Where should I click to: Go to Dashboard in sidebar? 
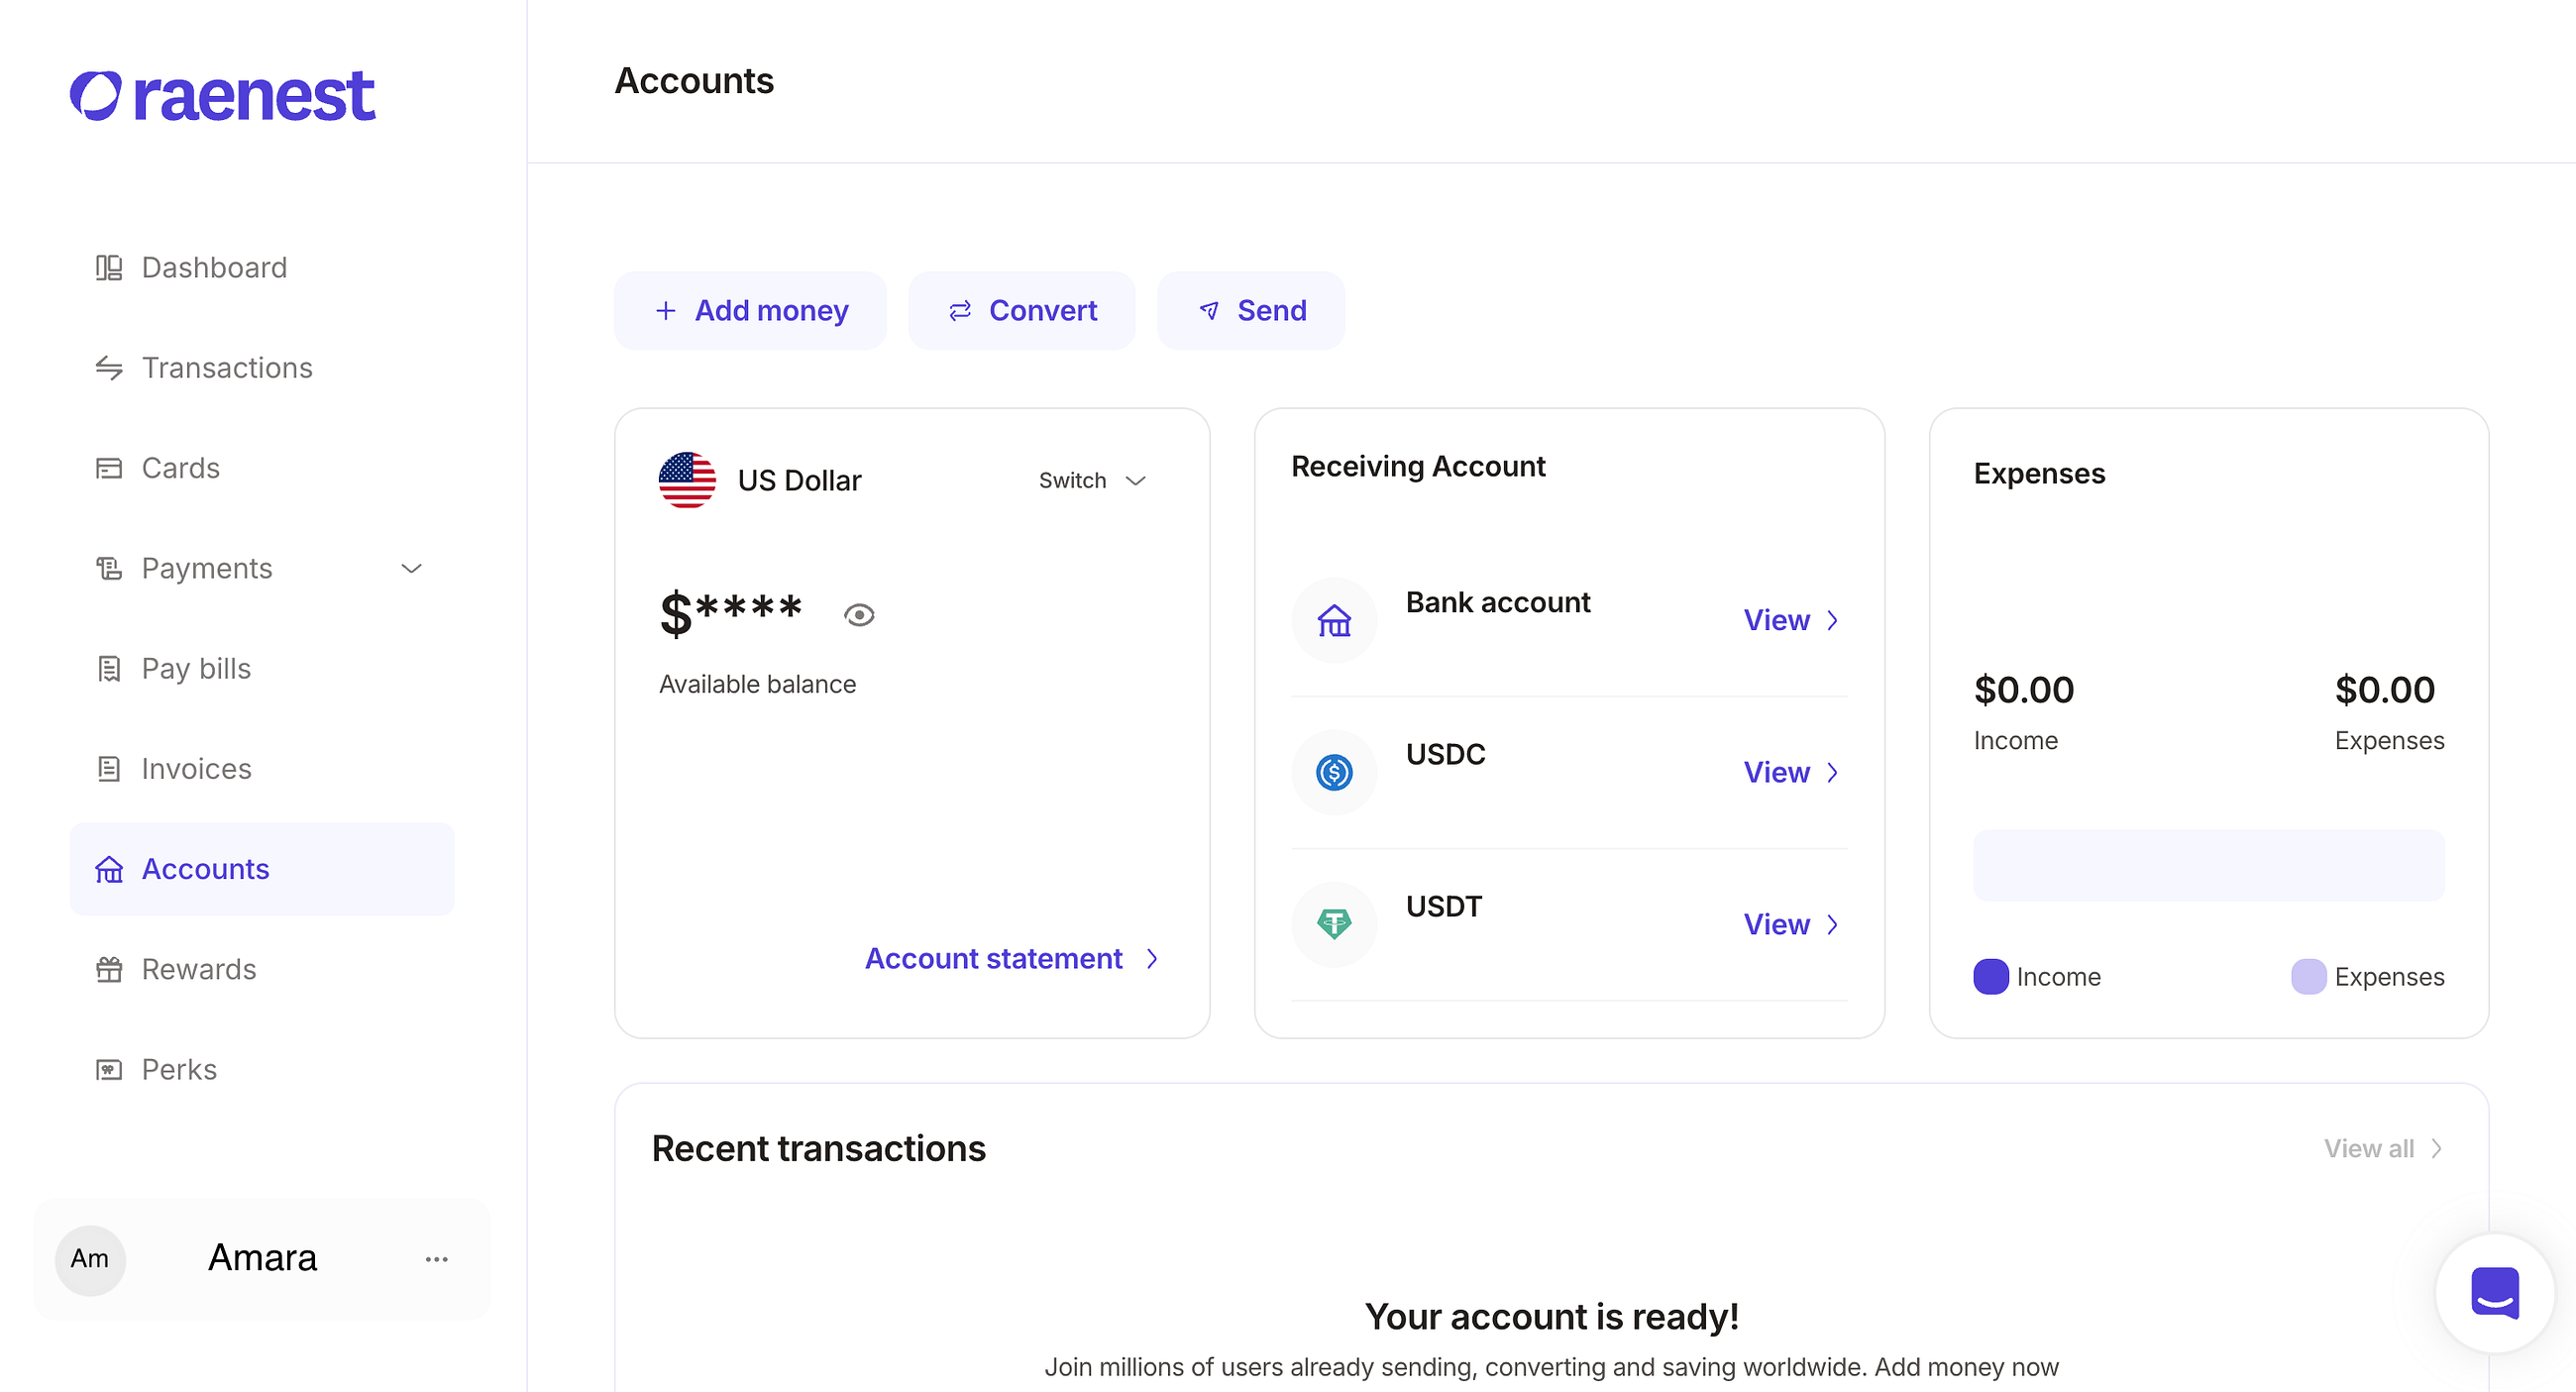pos(262,268)
